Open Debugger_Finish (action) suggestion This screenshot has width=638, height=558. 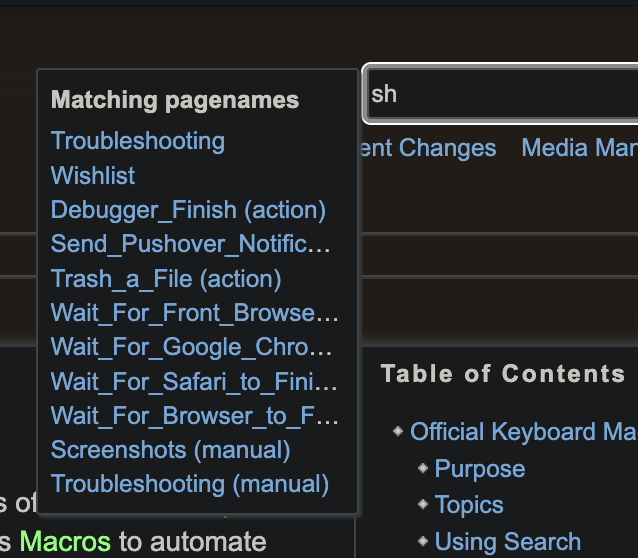pos(188,210)
